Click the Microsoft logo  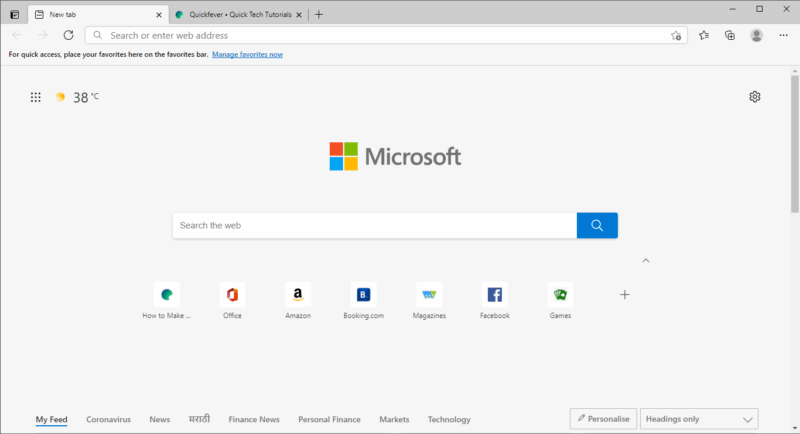click(395, 156)
